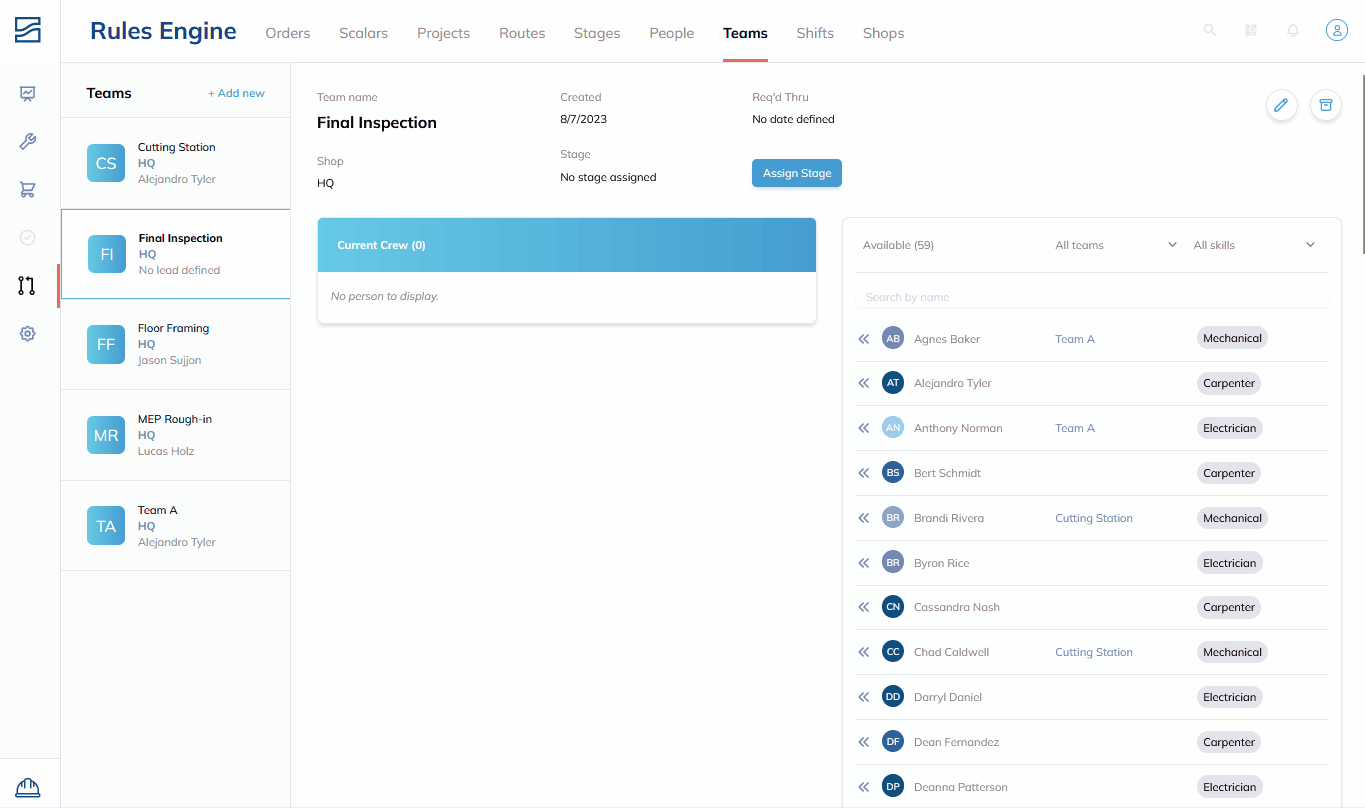
Task: Add Bert Schmidt to crew with double-arrow
Action: (x=864, y=473)
